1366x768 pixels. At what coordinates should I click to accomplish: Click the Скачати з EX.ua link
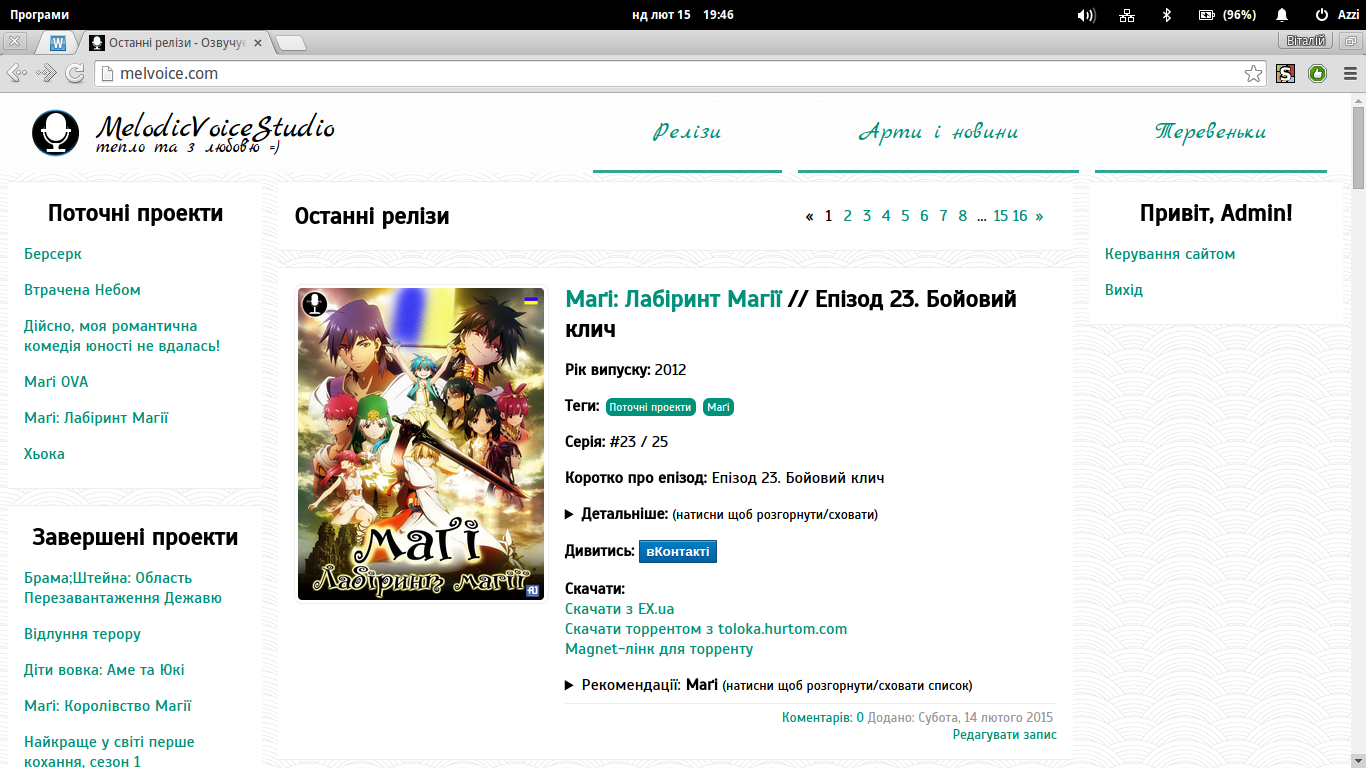pos(619,609)
